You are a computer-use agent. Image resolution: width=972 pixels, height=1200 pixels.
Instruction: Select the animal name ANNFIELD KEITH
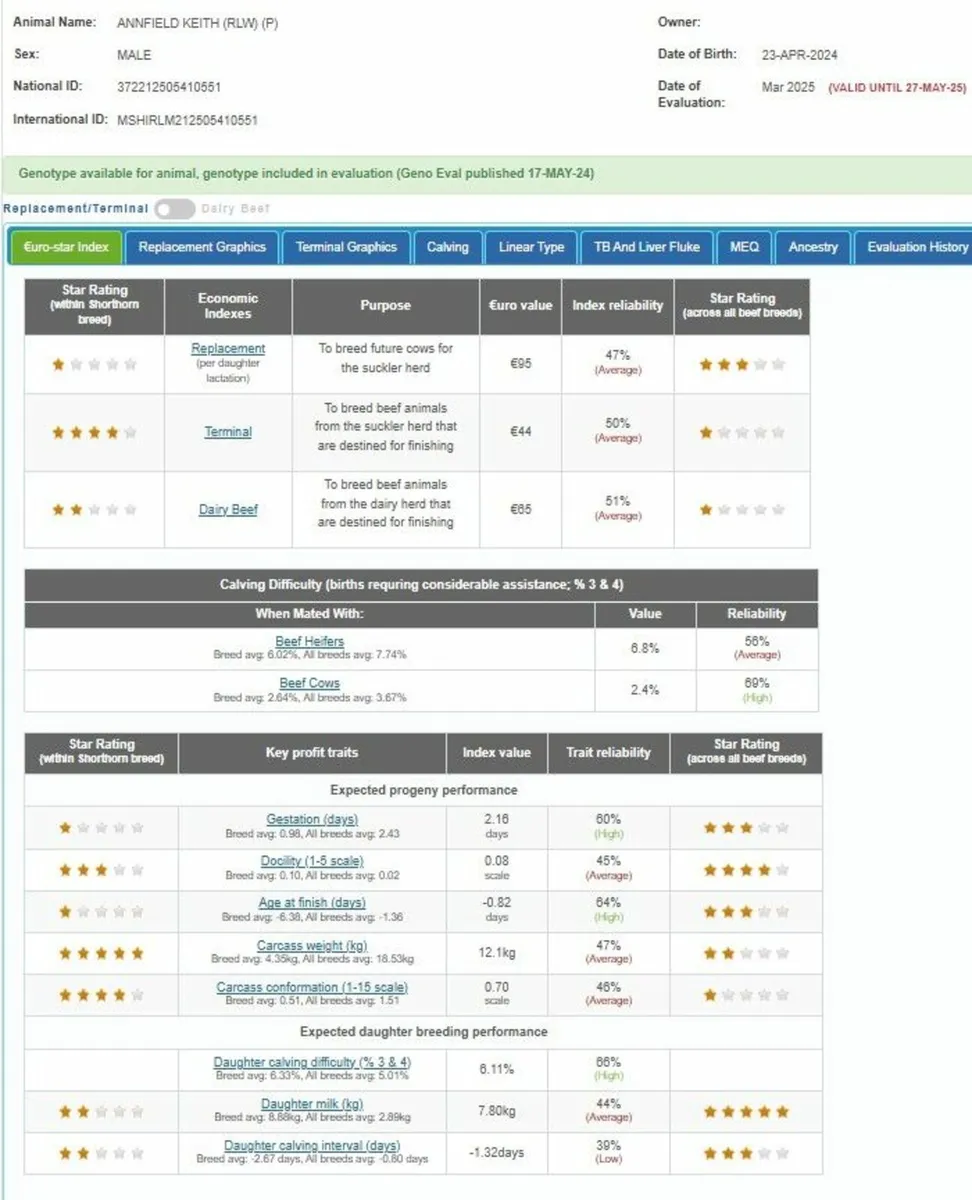pyautogui.click(x=198, y=24)
